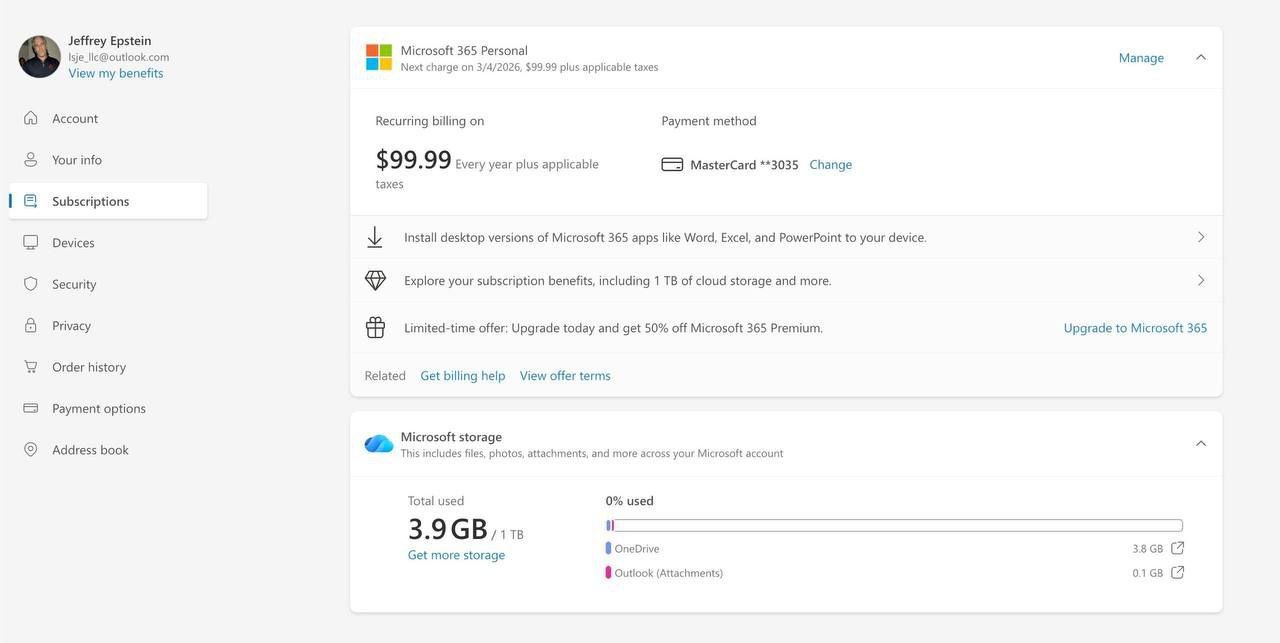
Task: Click Upgrade to Microsoft 365 link
Action: pos(1135,328)
